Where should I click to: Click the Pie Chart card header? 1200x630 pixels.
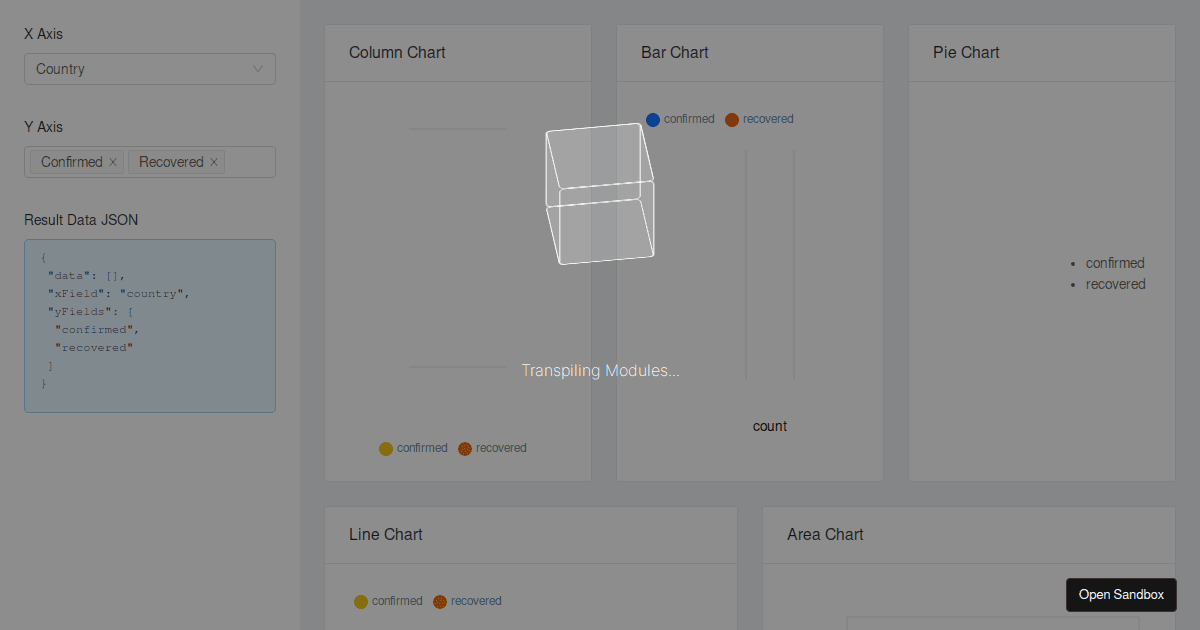point(966,52)
